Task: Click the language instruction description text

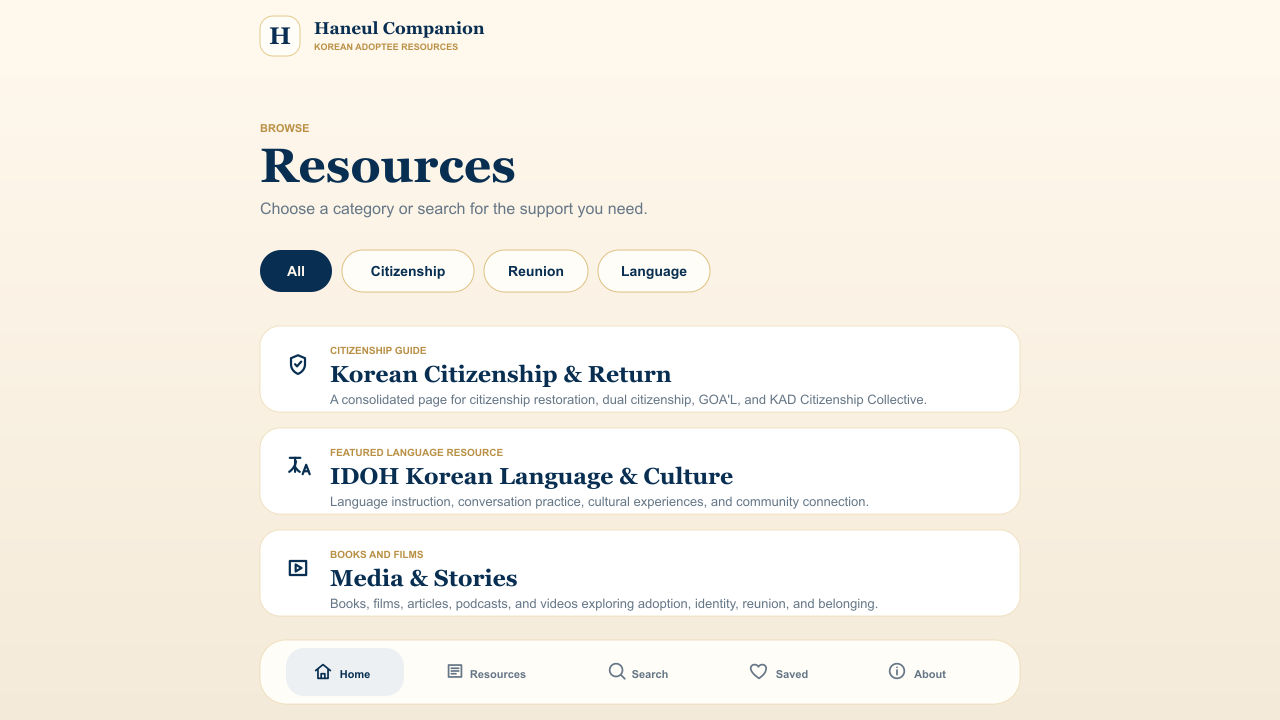Action: (599, 502)
